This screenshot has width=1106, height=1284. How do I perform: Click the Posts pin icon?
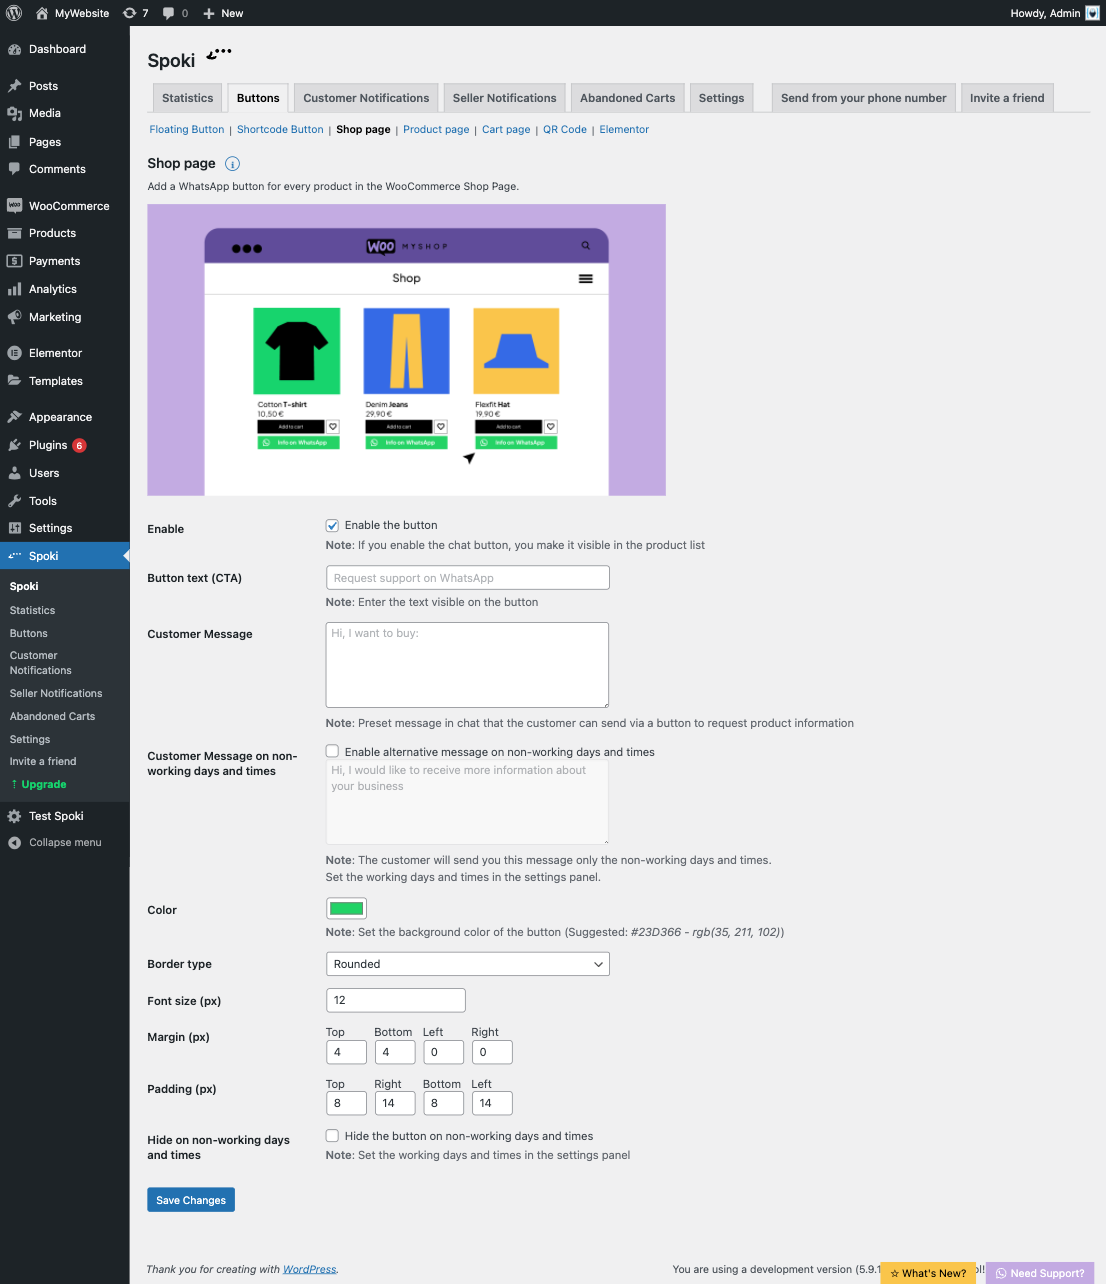pyautogui.click(x=14, y=86)
